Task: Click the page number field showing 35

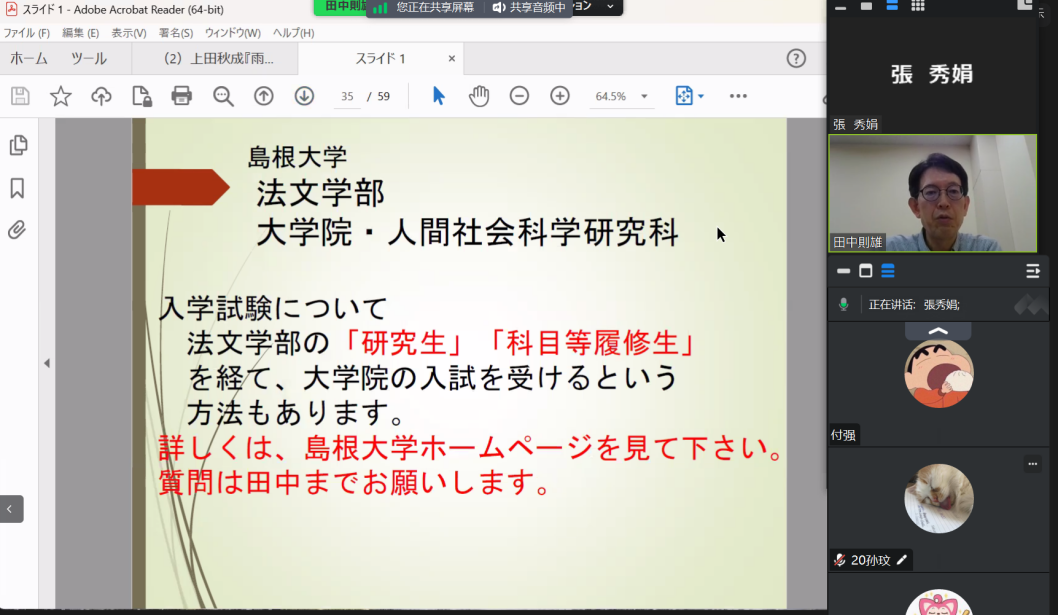Action: click(347, 97)
